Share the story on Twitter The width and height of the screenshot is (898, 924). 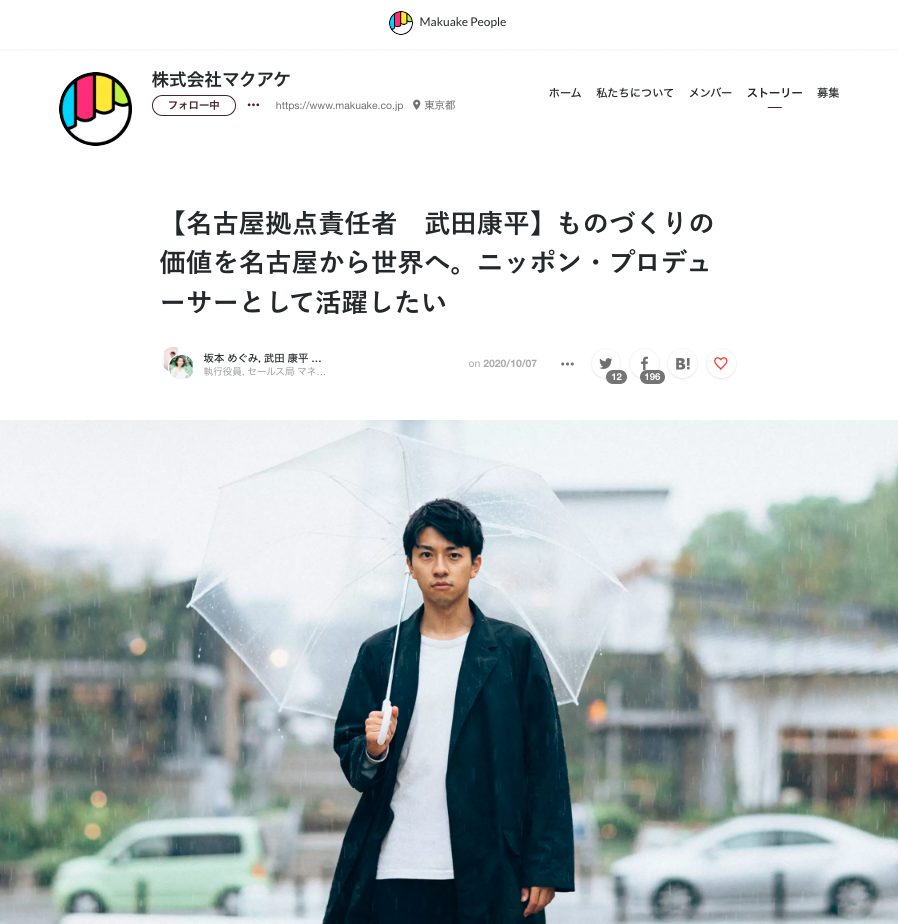point(606,363)
